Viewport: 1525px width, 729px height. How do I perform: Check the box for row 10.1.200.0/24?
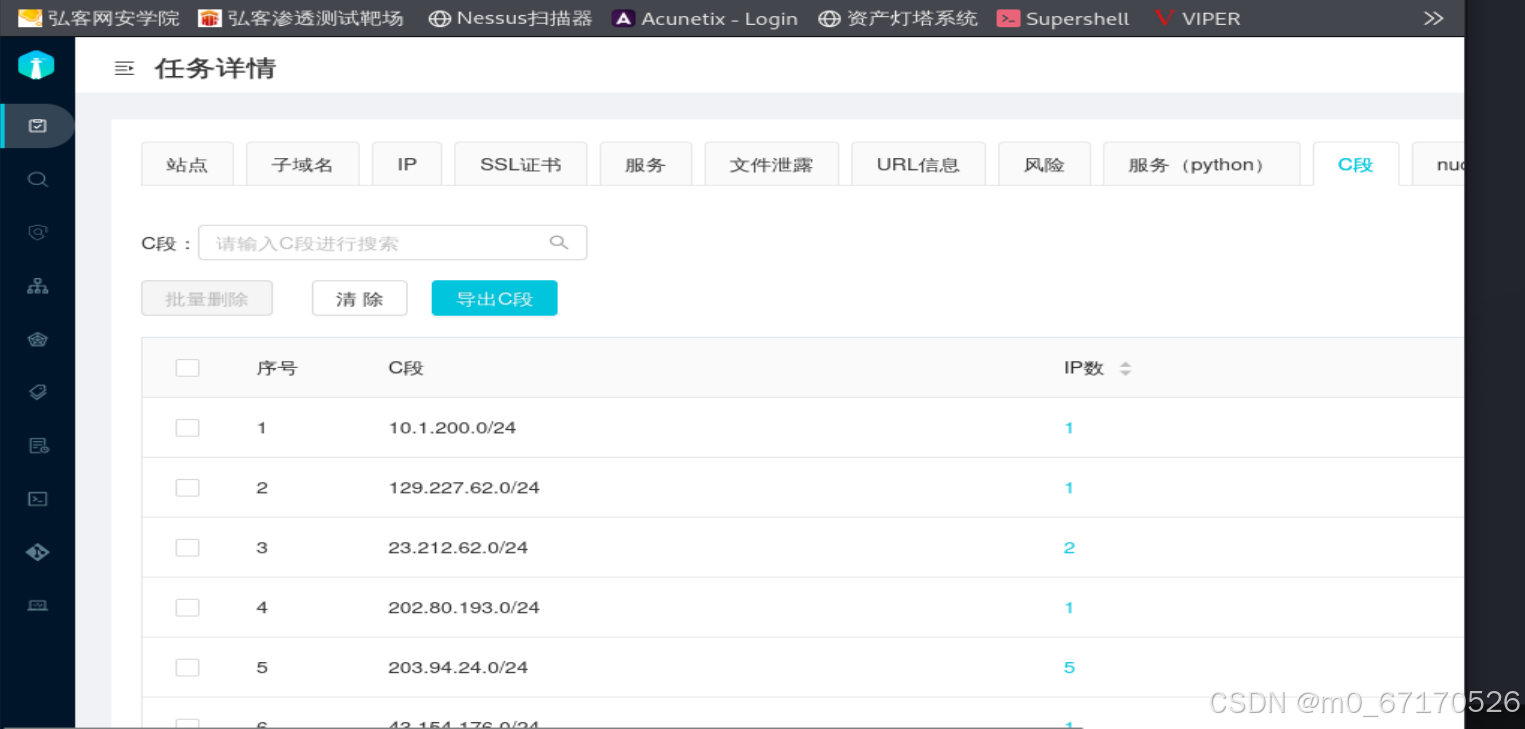[187, 428]
